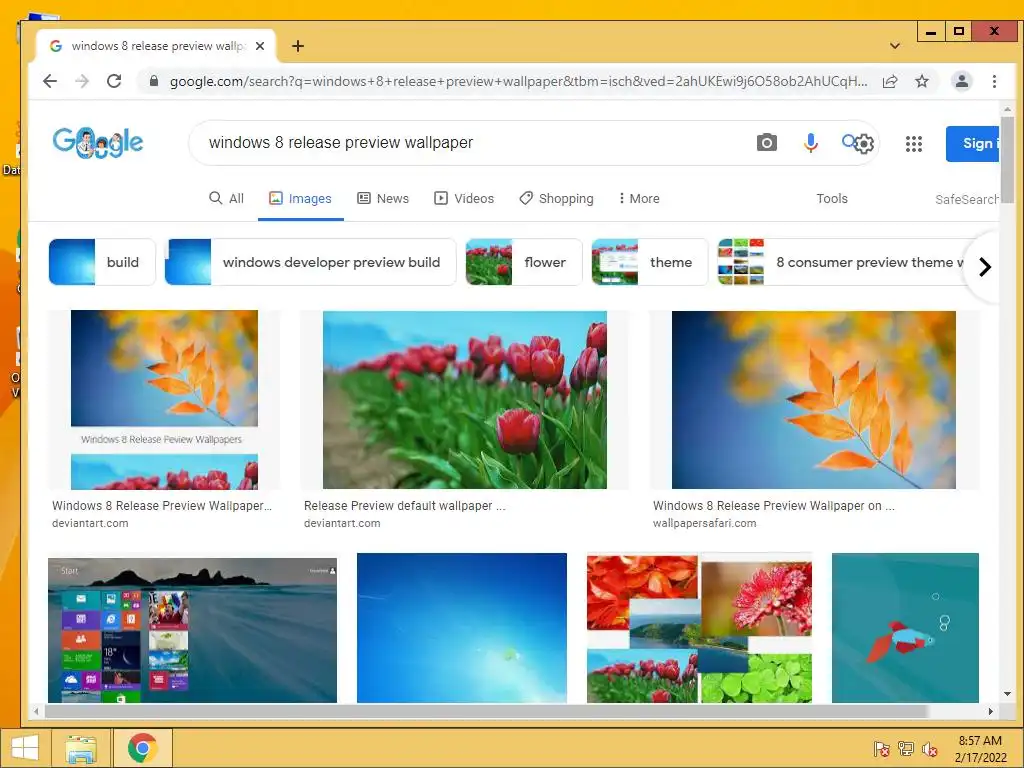This screenshot has height=768, width=1024.
Task: Open quick settings gear icon
Action: click(x=864, y=144)
